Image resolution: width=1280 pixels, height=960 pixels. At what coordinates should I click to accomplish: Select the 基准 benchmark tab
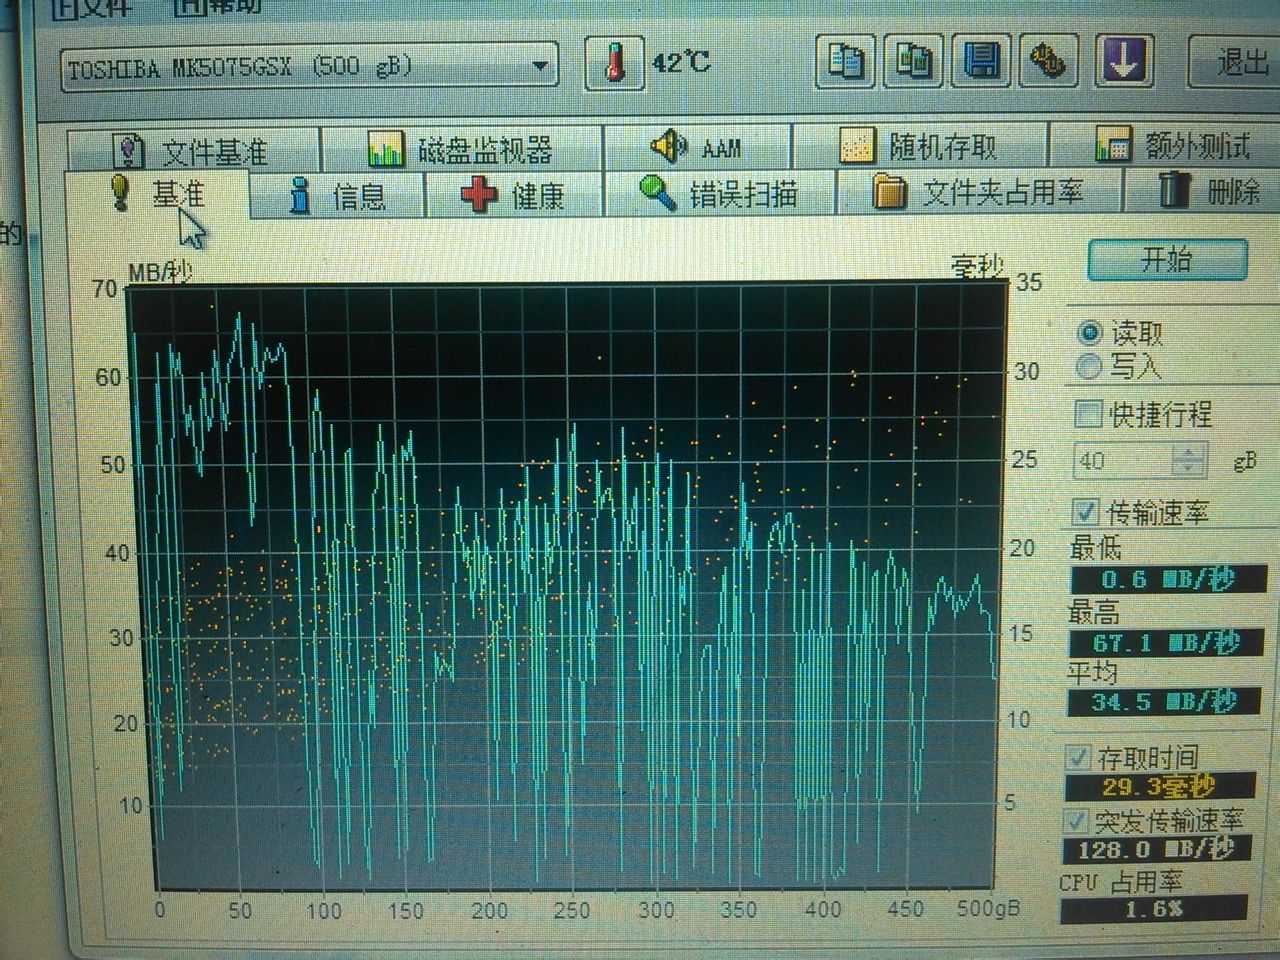point(156,195)
